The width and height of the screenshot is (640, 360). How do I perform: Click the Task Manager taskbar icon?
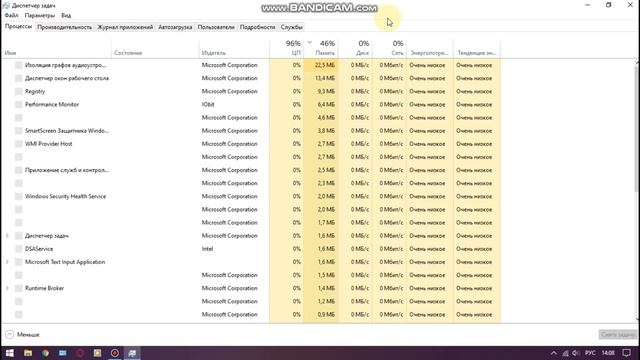tap(132, 353)
